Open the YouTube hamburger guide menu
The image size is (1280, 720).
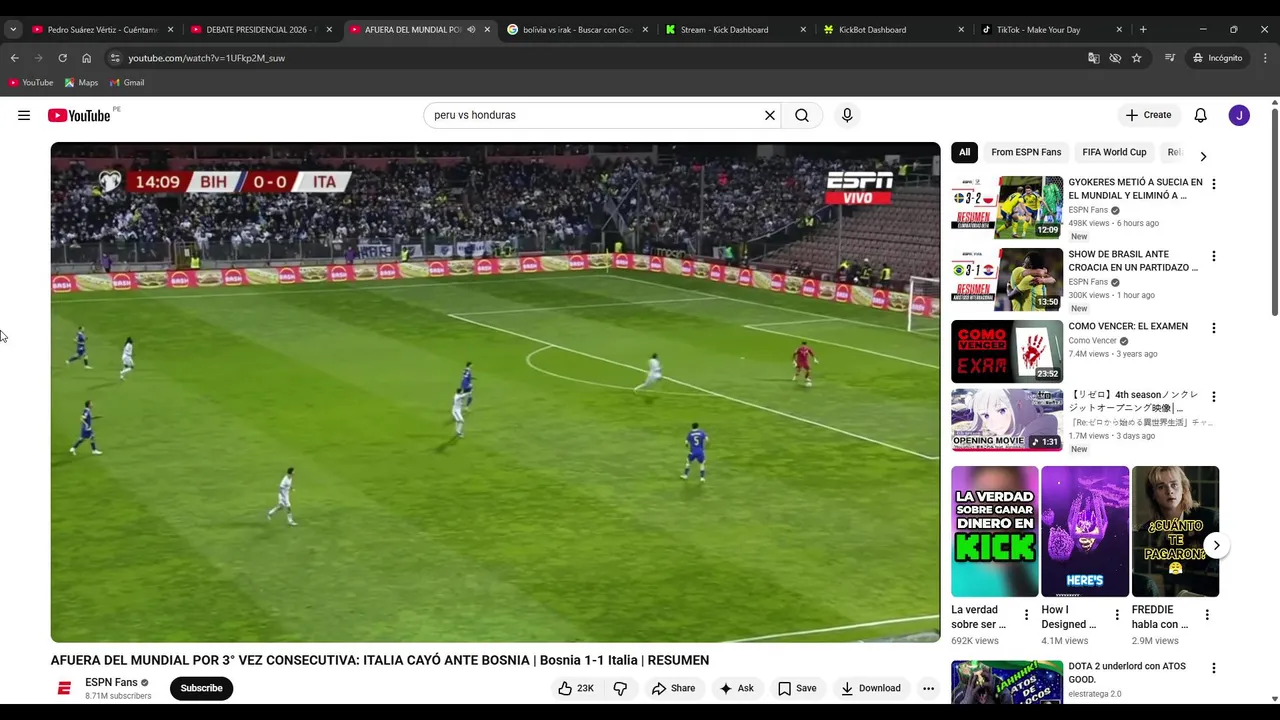(24, 115)
